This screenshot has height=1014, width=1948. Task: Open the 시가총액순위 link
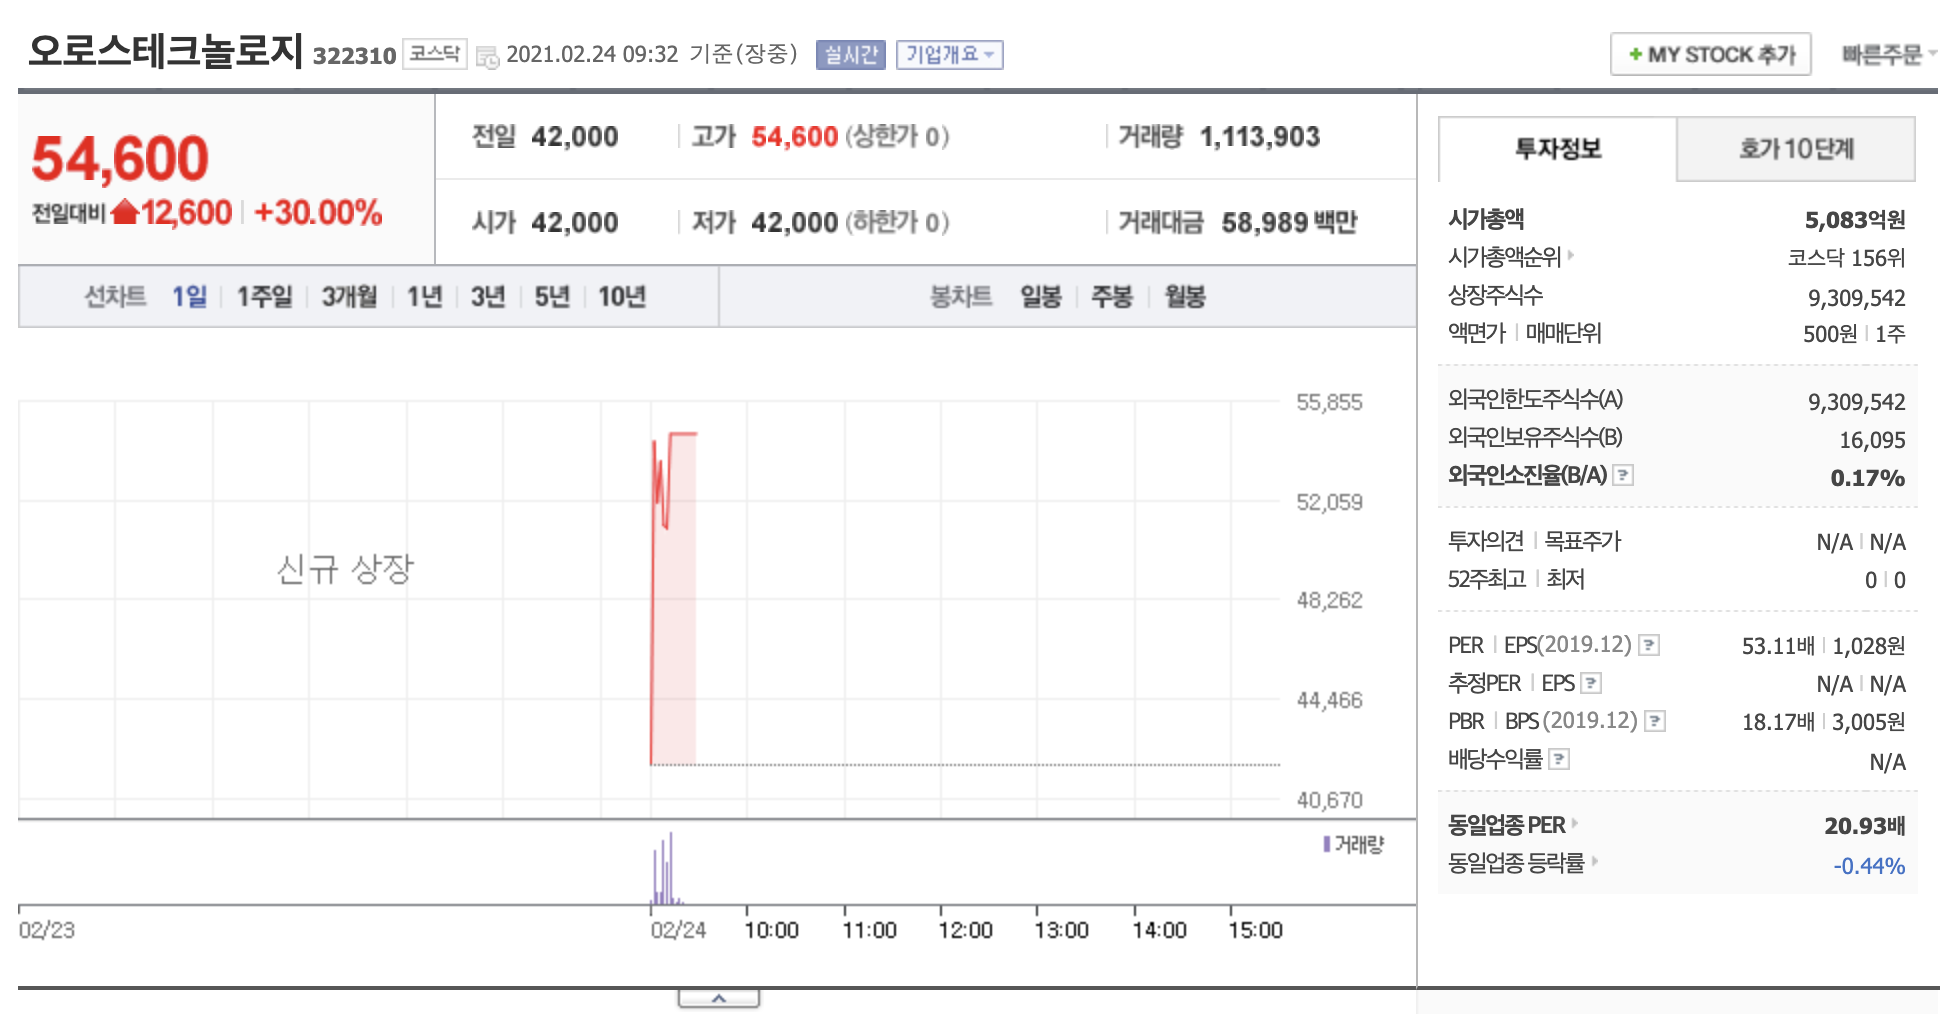point(1505,257)
